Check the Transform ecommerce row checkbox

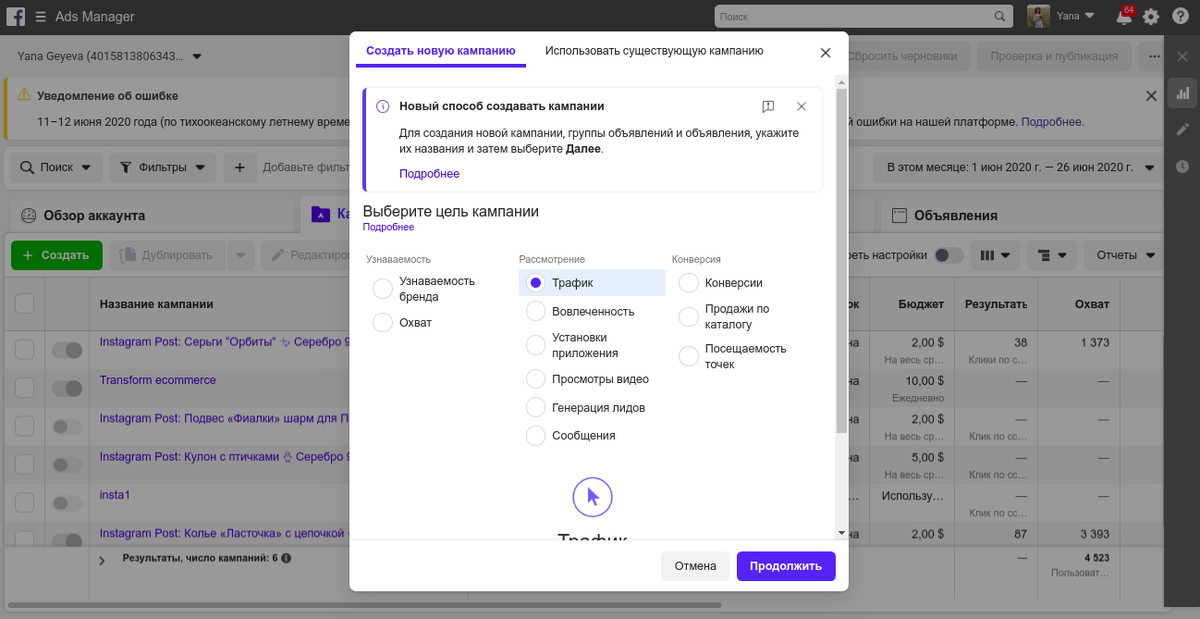(24, 388)
